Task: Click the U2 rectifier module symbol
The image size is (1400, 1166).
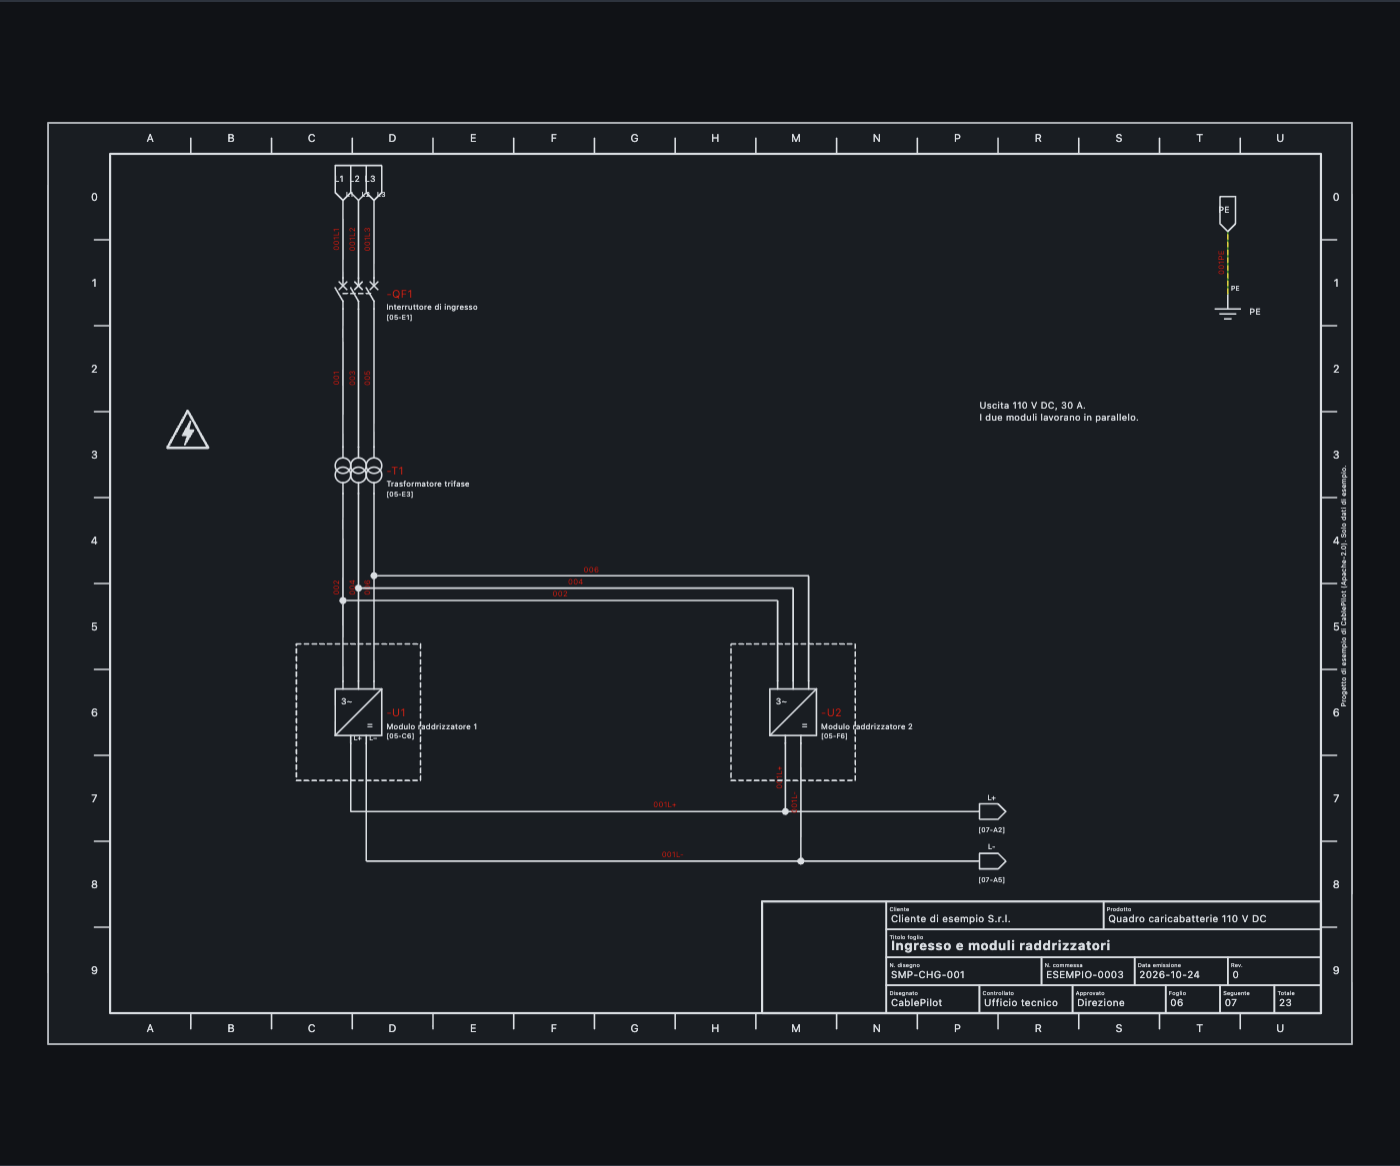Action: click(793, 712)
